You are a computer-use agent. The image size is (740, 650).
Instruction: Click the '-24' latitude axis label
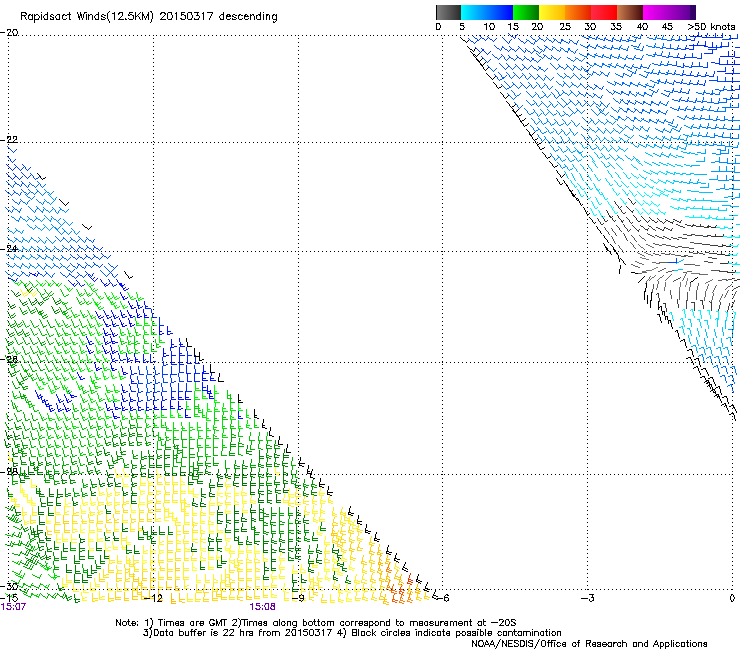click(x=9, y=248)
